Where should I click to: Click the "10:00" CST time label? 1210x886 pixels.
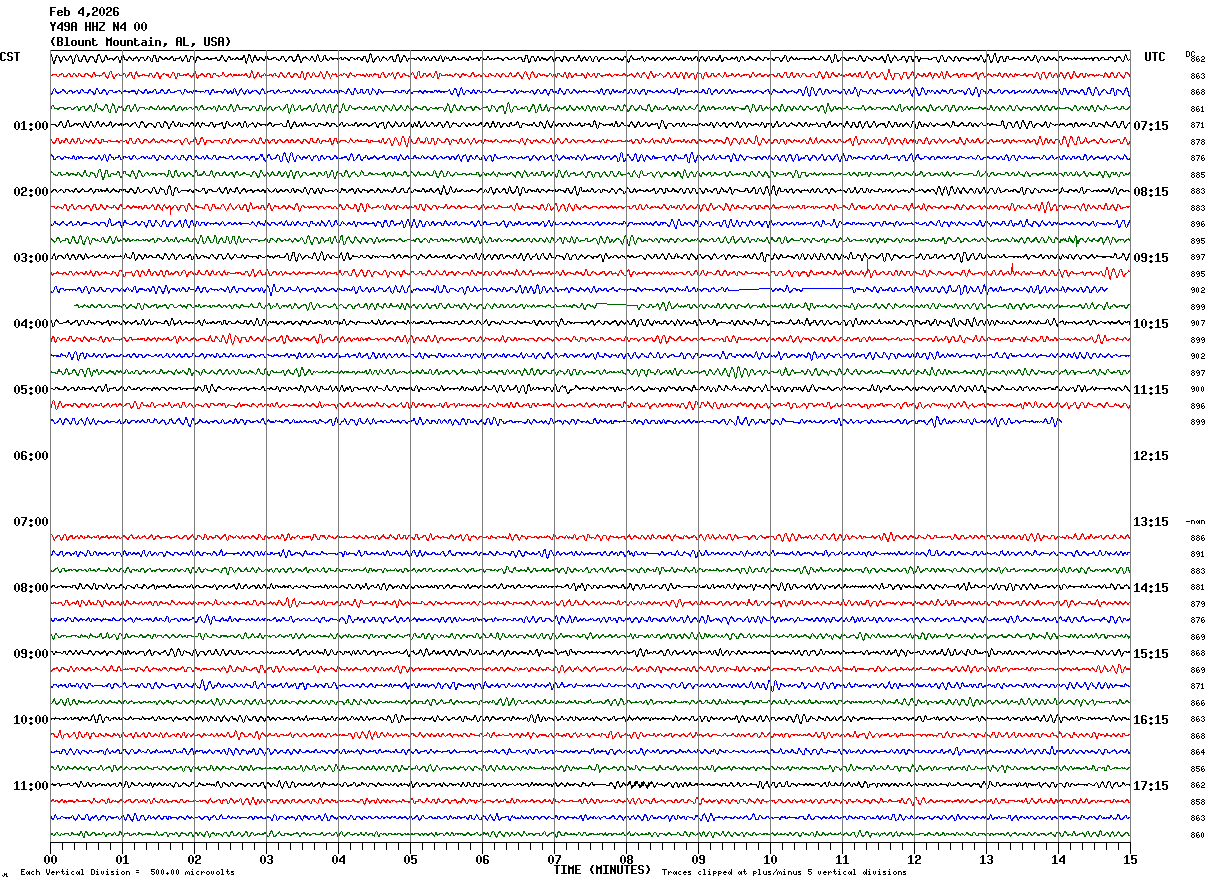pos(31,720)
